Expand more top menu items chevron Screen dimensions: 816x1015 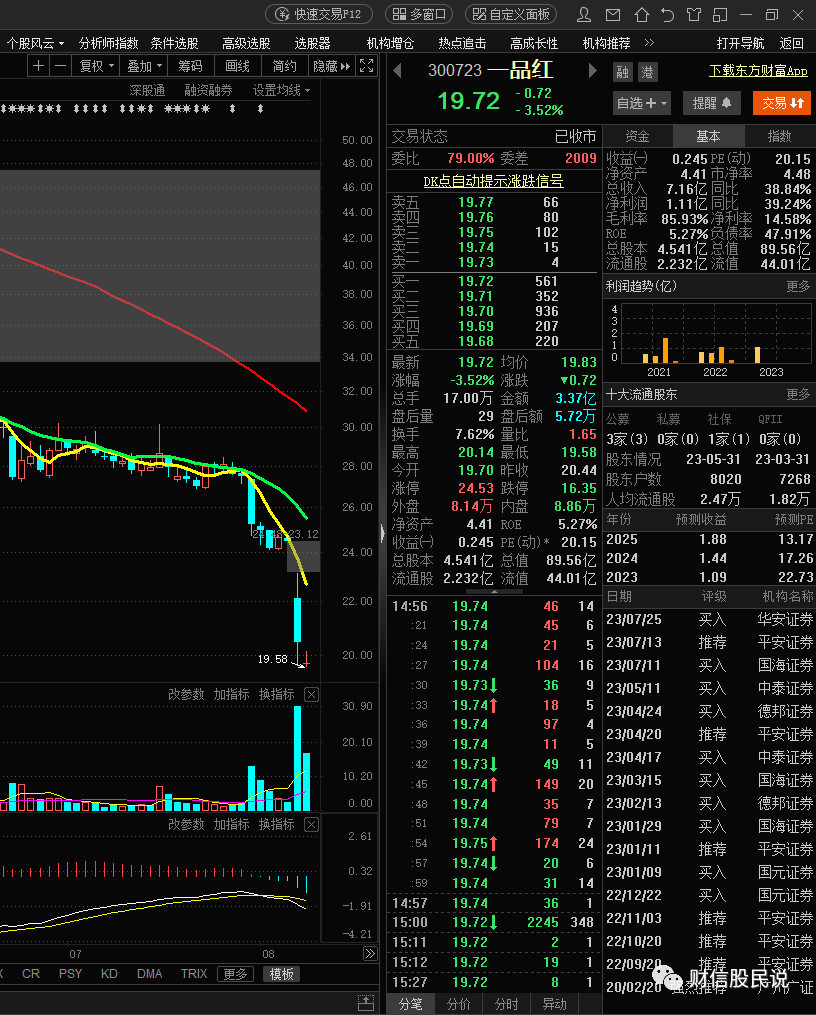[649, 43]
